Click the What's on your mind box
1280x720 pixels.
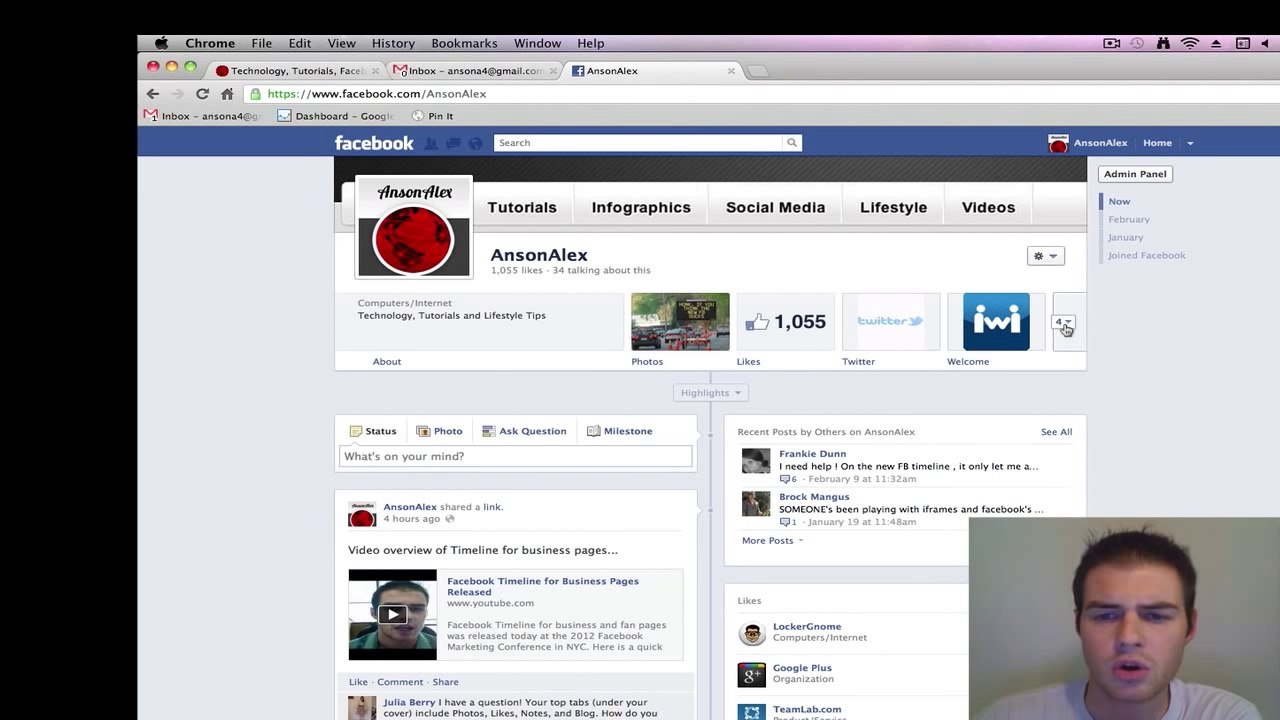515,456
